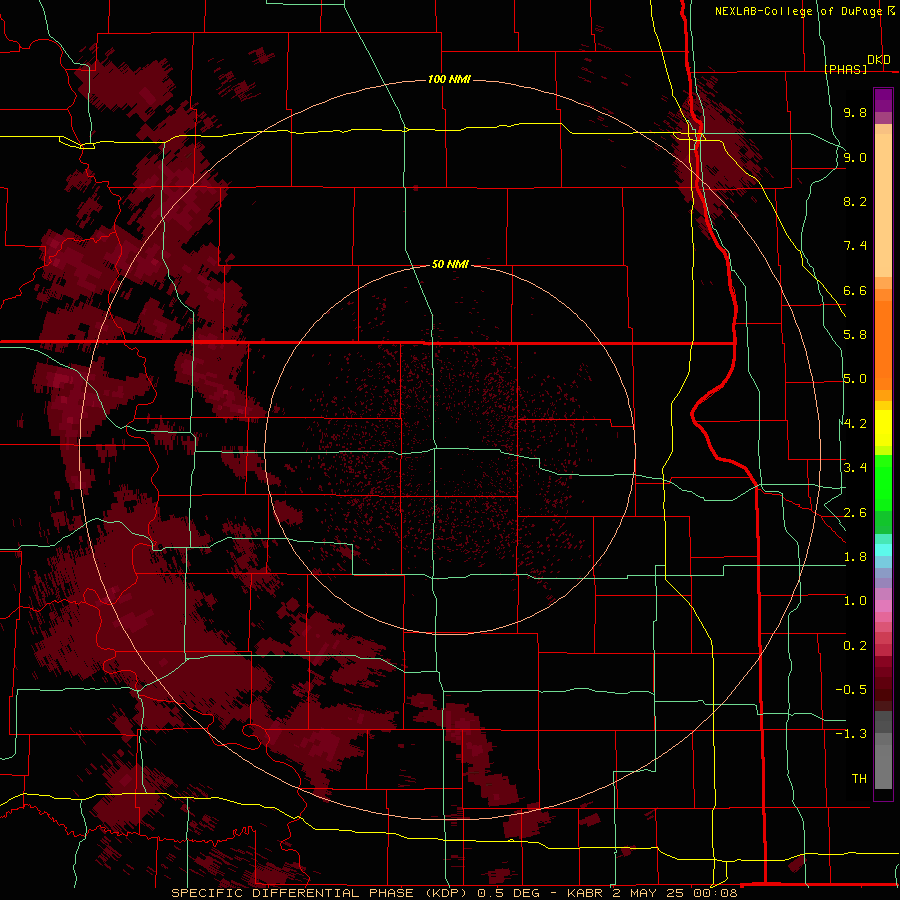This screenshot has height=900, width=900.
Task: Click the SPECIFIC DIFFERENTIAL PHASE (KDP) title text
Action: tap(321, 893)
